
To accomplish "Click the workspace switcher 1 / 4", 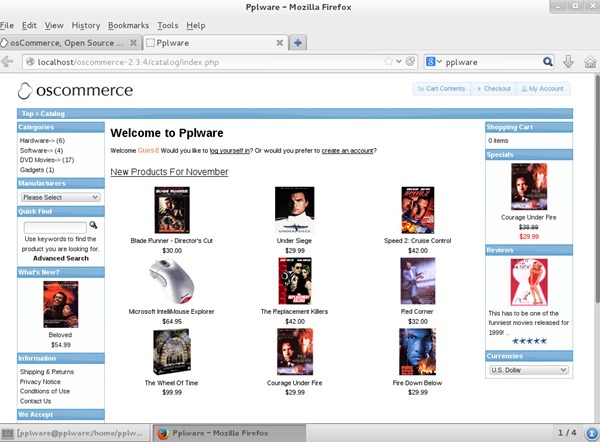I will [x=567, y=433].
